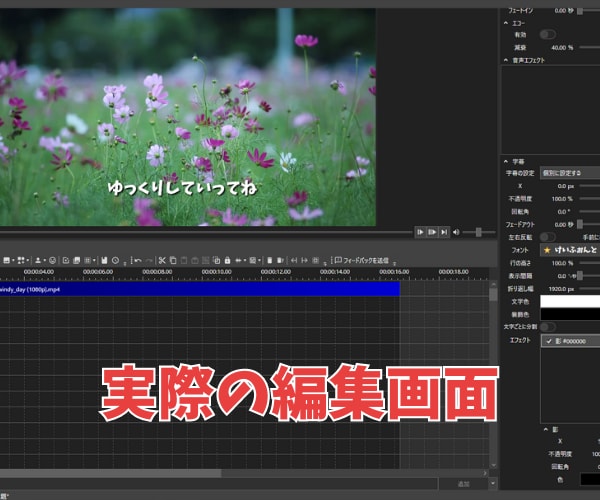Click the redo arrow icon in toolbar
Image resolution: width=600 pixels, height=500 pixels.
(x=149, y=261)
